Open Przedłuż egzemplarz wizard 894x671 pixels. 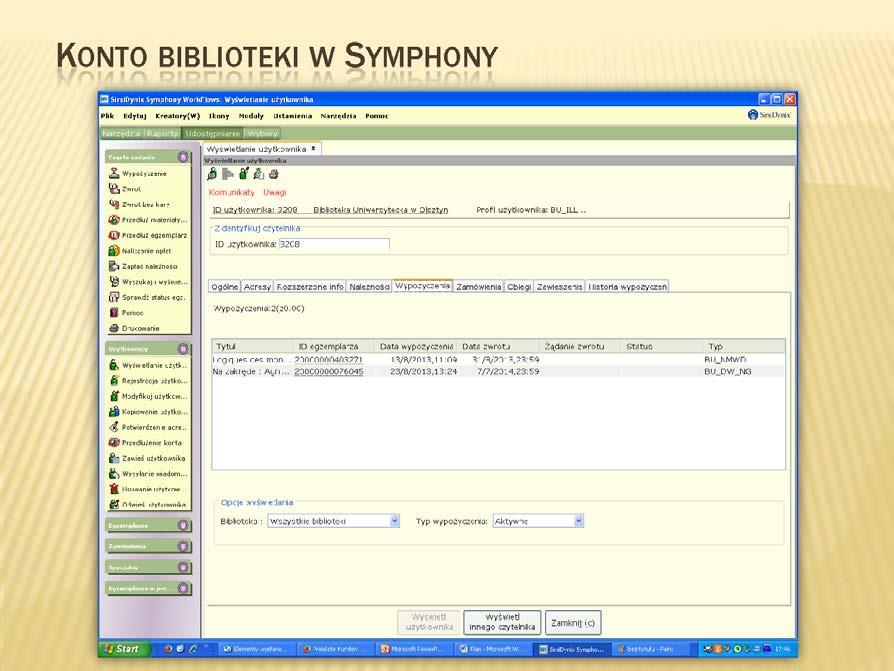[148, 235]
